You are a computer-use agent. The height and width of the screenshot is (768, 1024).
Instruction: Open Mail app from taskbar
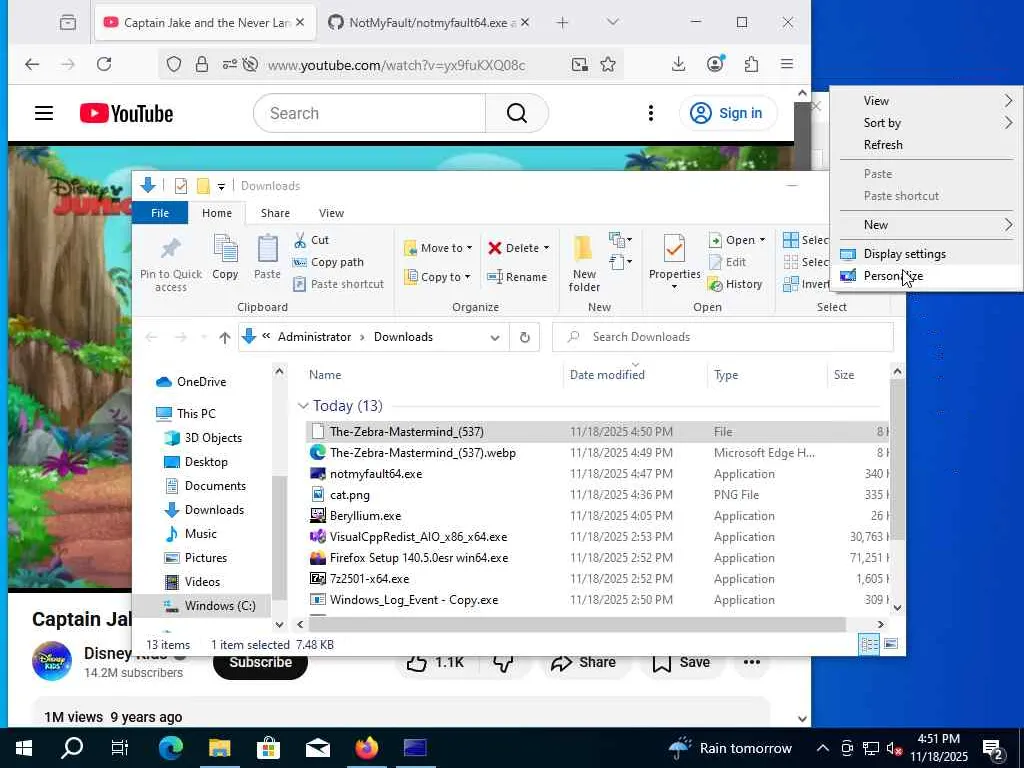point(317,748)
